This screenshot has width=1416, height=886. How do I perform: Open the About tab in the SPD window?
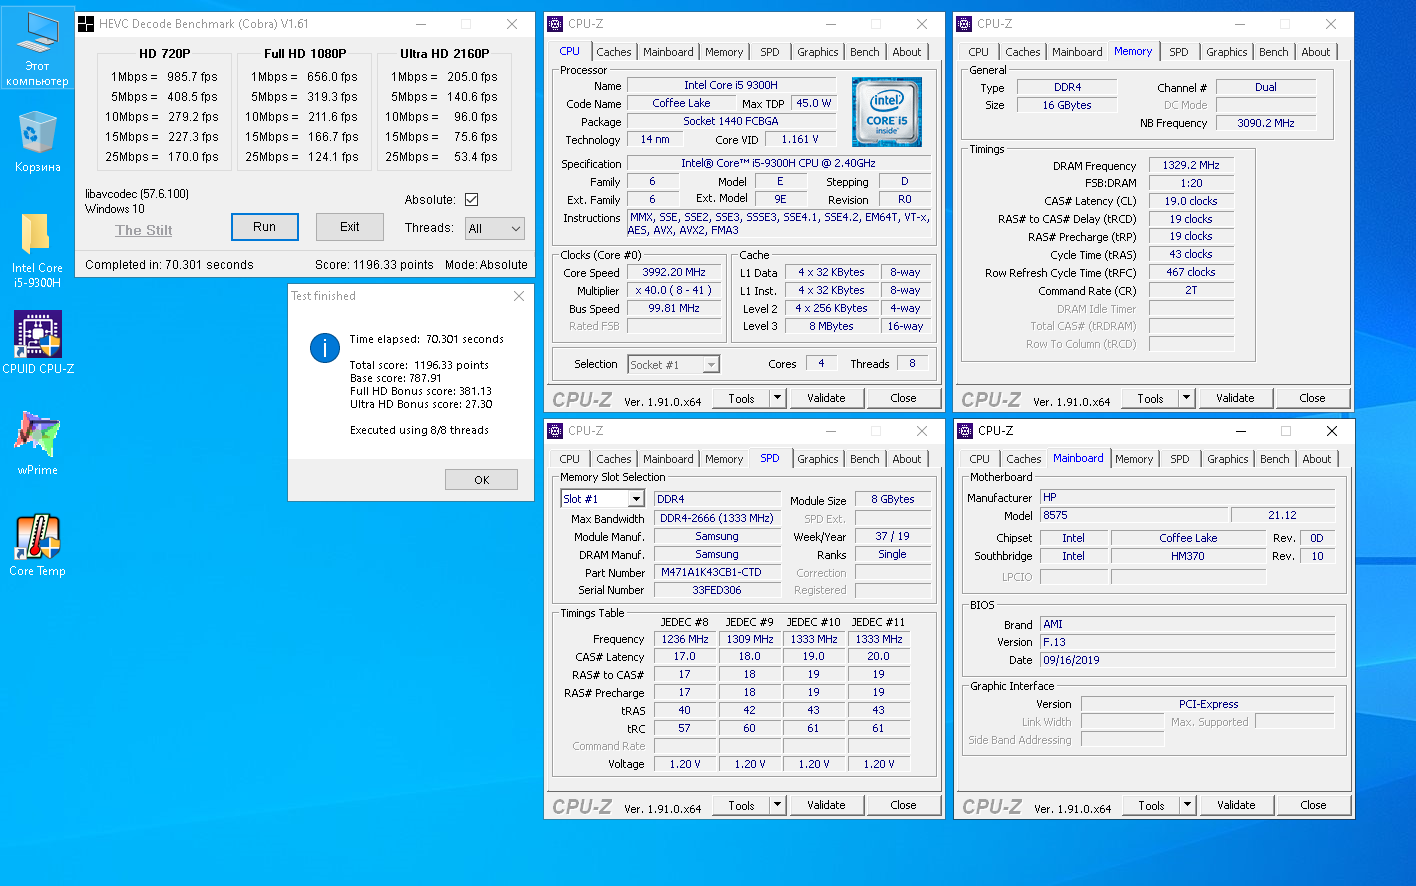907,459
